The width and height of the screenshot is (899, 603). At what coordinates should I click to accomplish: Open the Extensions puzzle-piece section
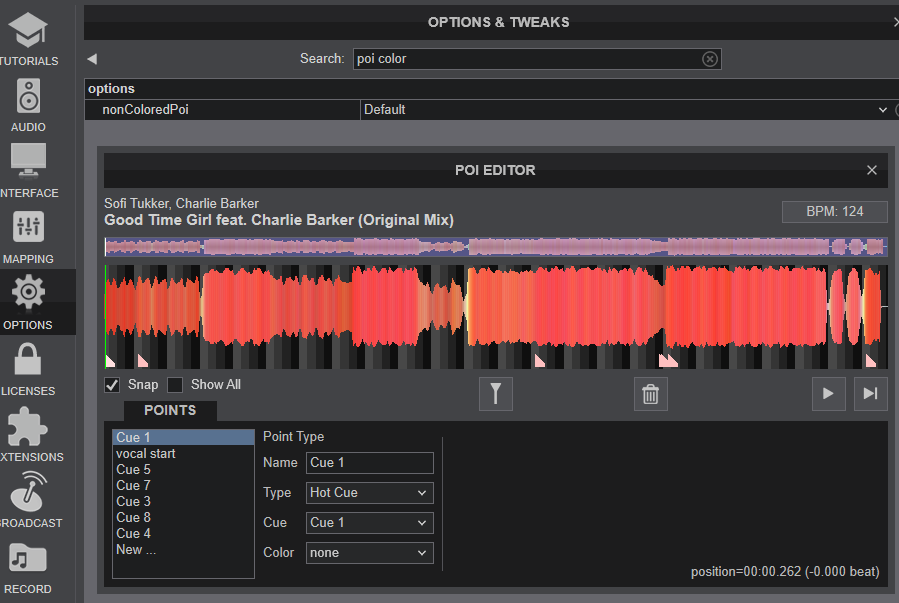(x=29, y=435)
